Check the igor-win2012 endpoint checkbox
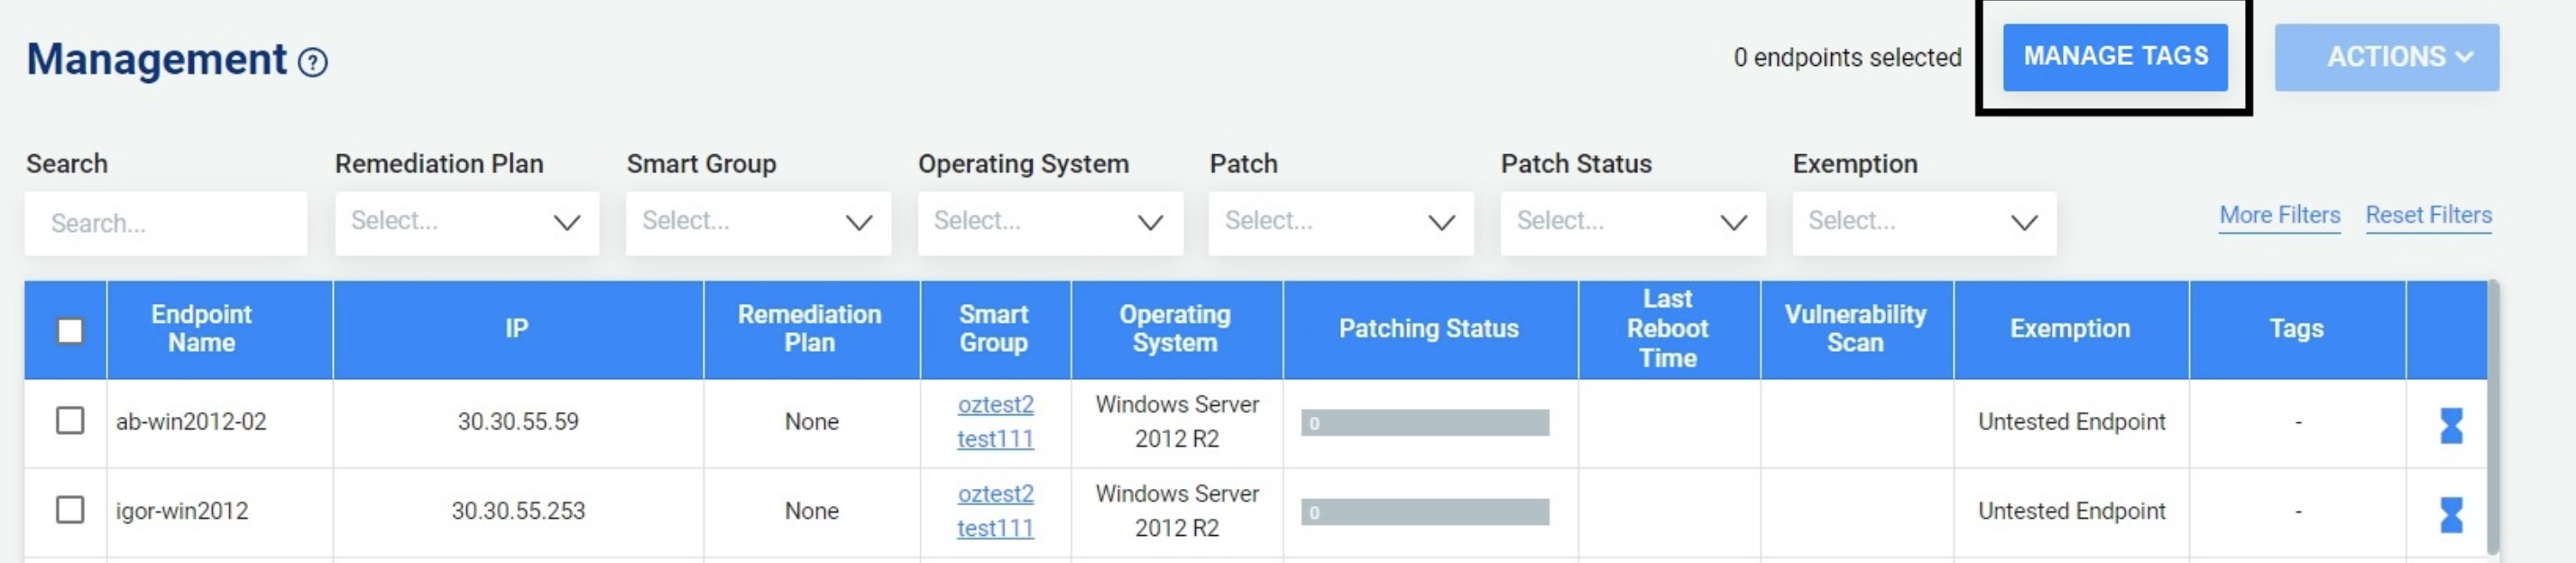This screenshot has height=563, width=2576. [70, 509]
